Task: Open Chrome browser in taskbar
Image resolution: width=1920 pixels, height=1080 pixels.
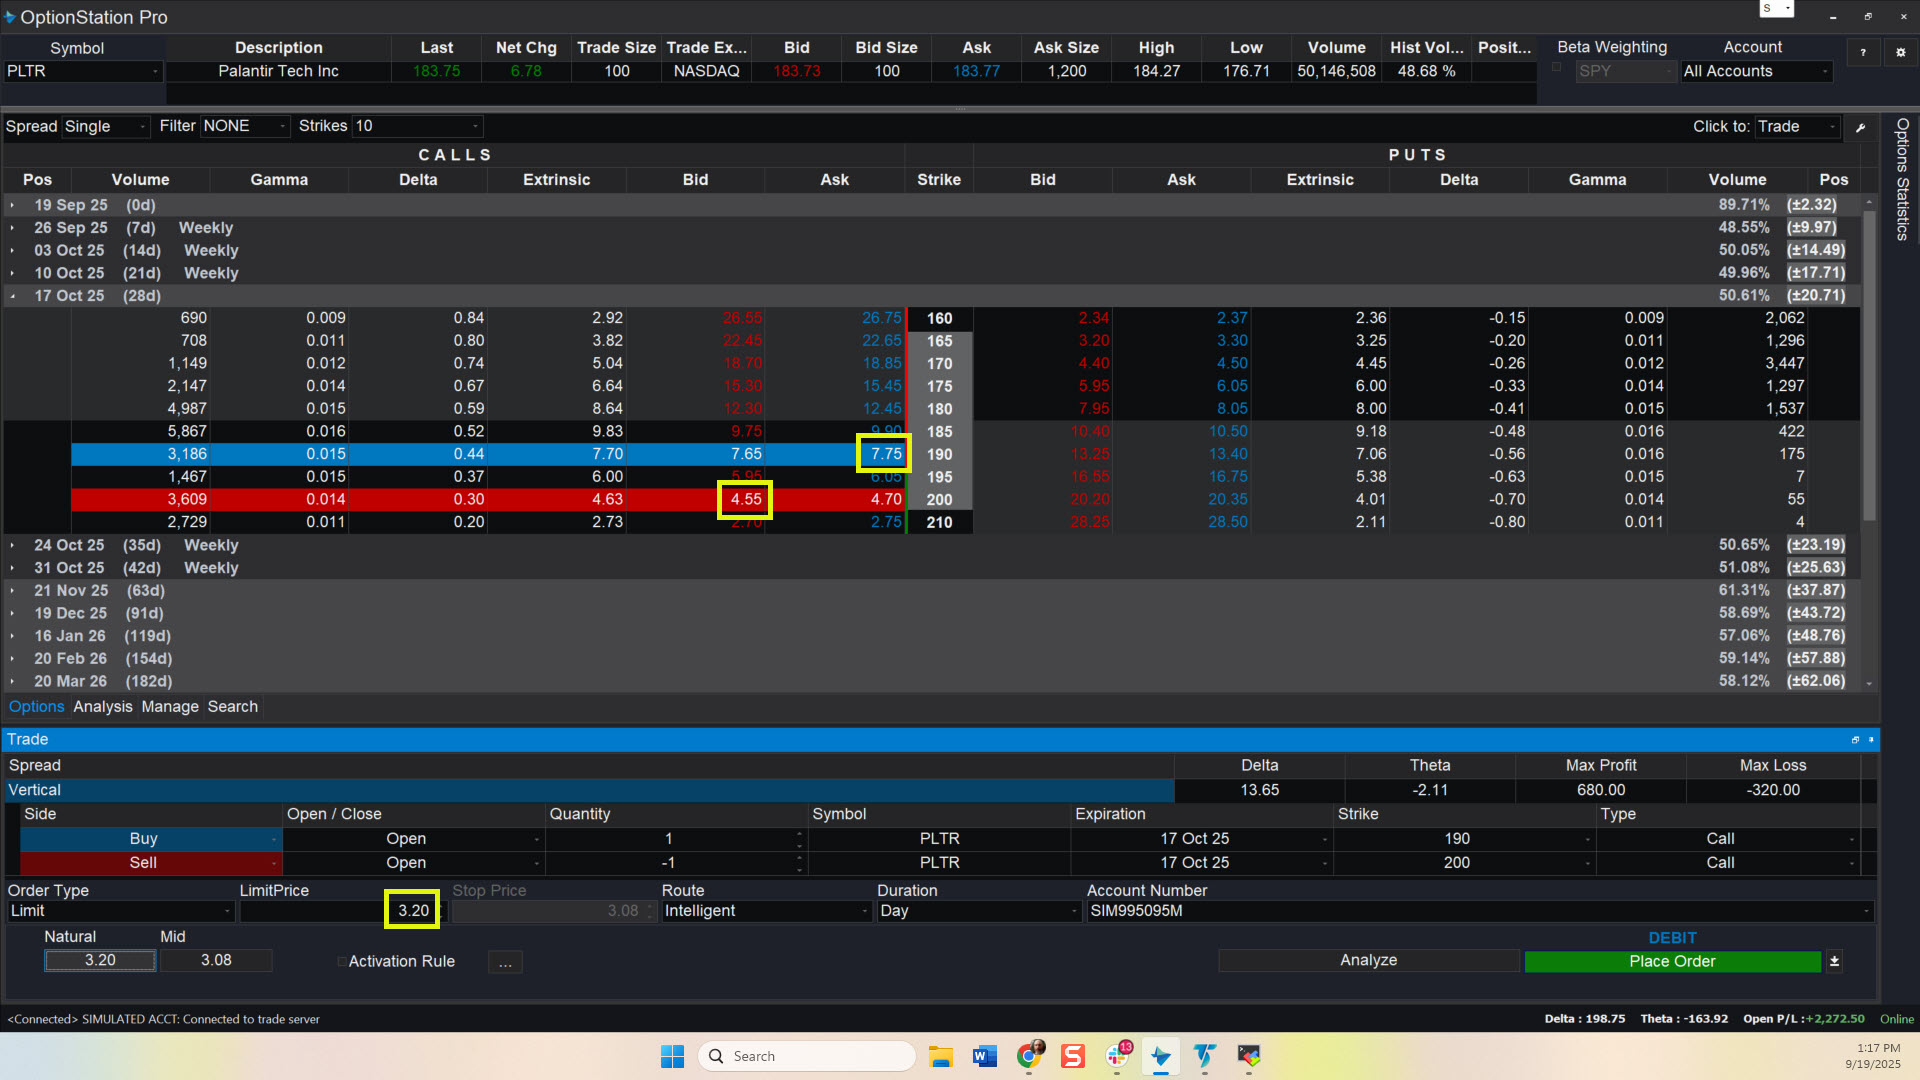Action: click(1029, 1056)
